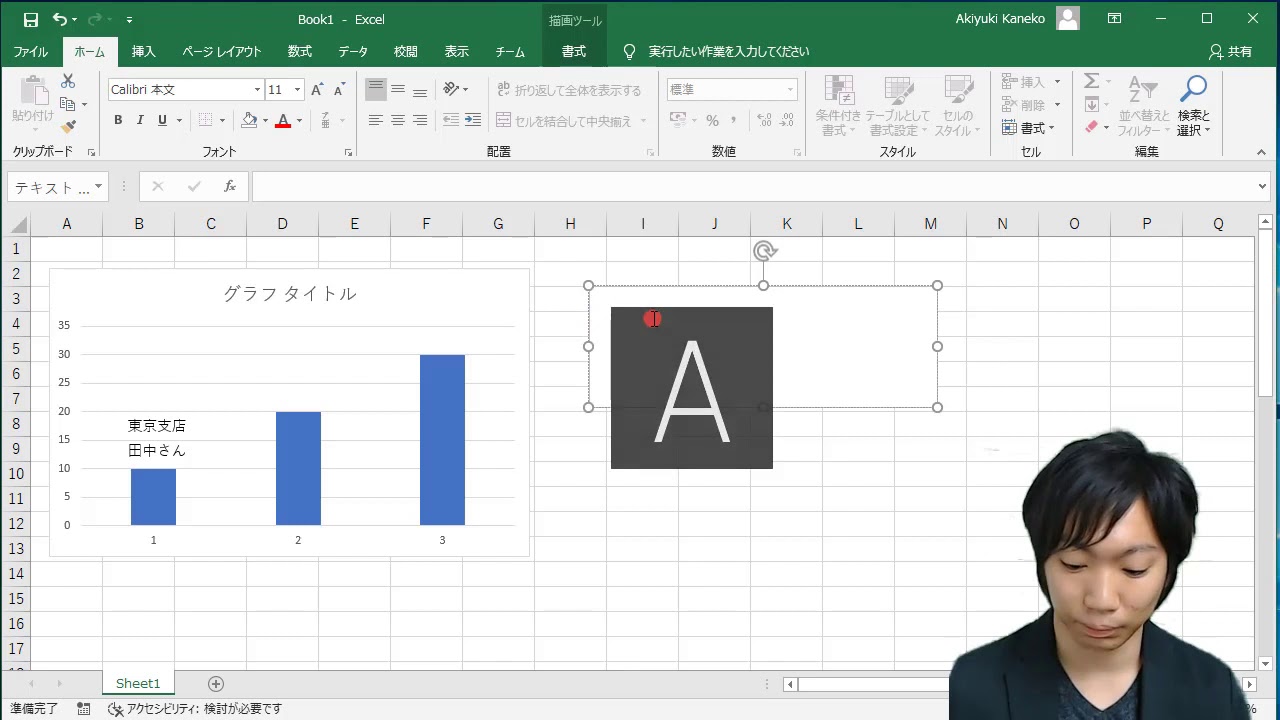The height and width of the screenshot is (720, 1280).
Task: Click the rotation handle of text box
Action: pyautogui.click(x=764, y=251)
